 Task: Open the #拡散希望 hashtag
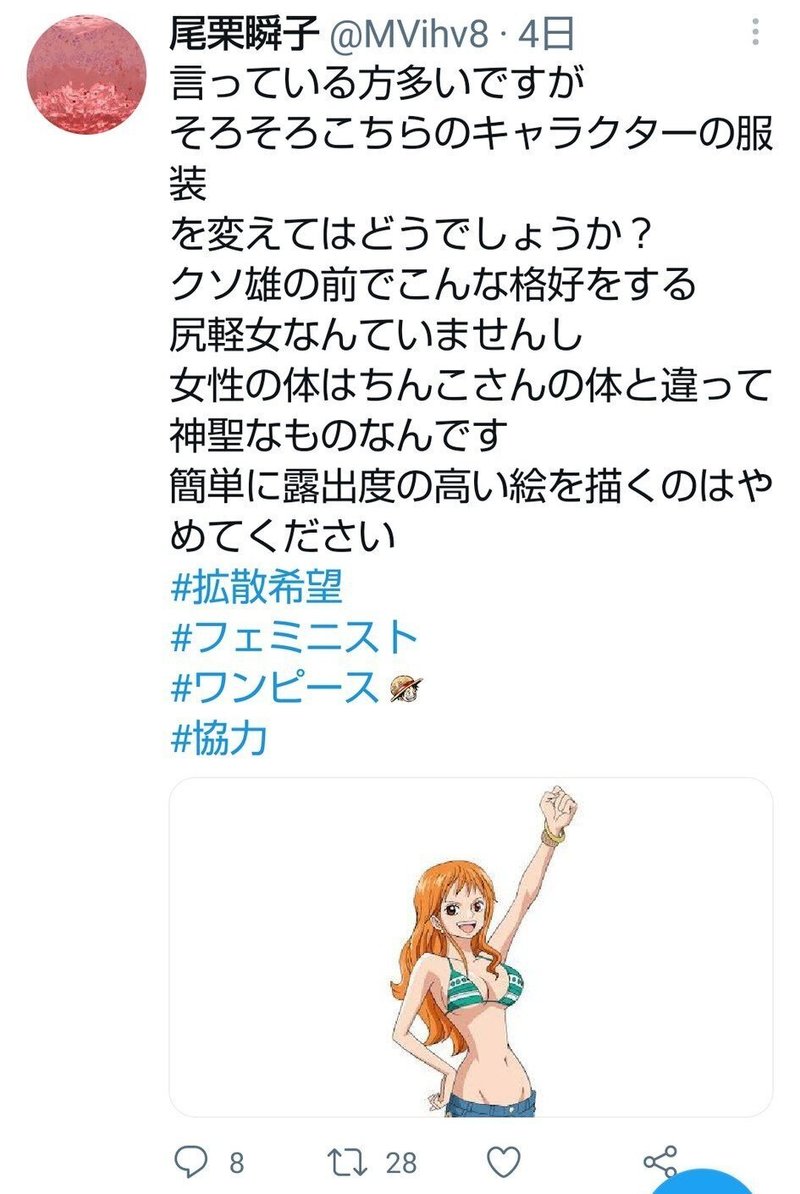(x=257, y=587)
